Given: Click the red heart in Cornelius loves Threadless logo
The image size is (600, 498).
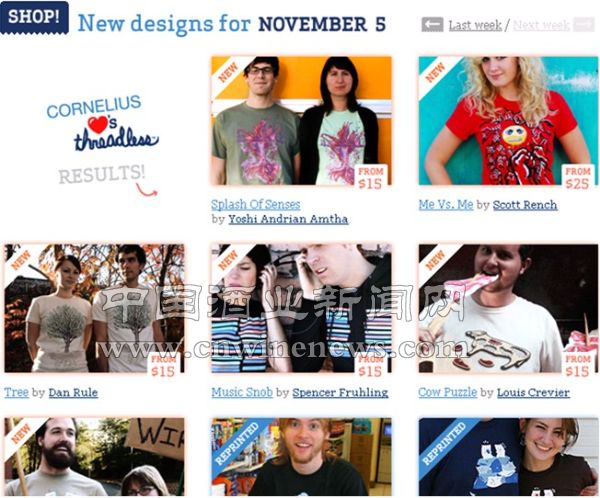Looking at the screenshot, I should tap(98, 124).
